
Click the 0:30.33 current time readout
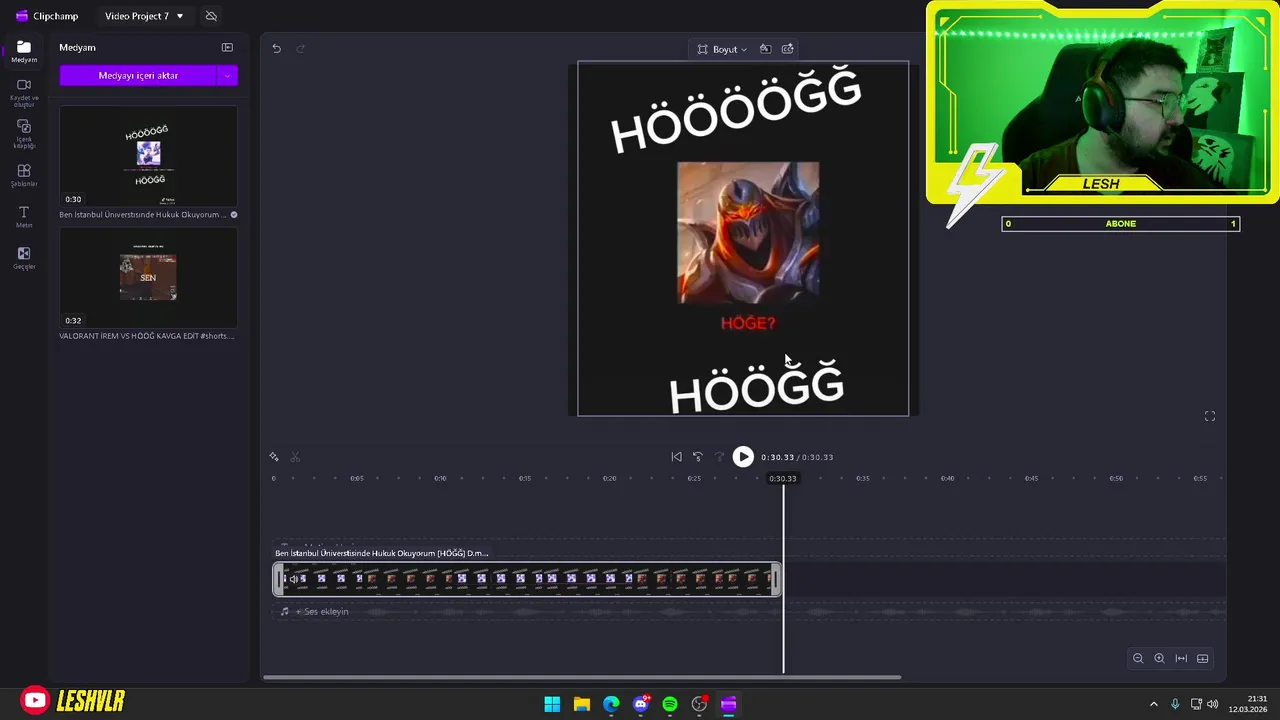click(777, 457)
